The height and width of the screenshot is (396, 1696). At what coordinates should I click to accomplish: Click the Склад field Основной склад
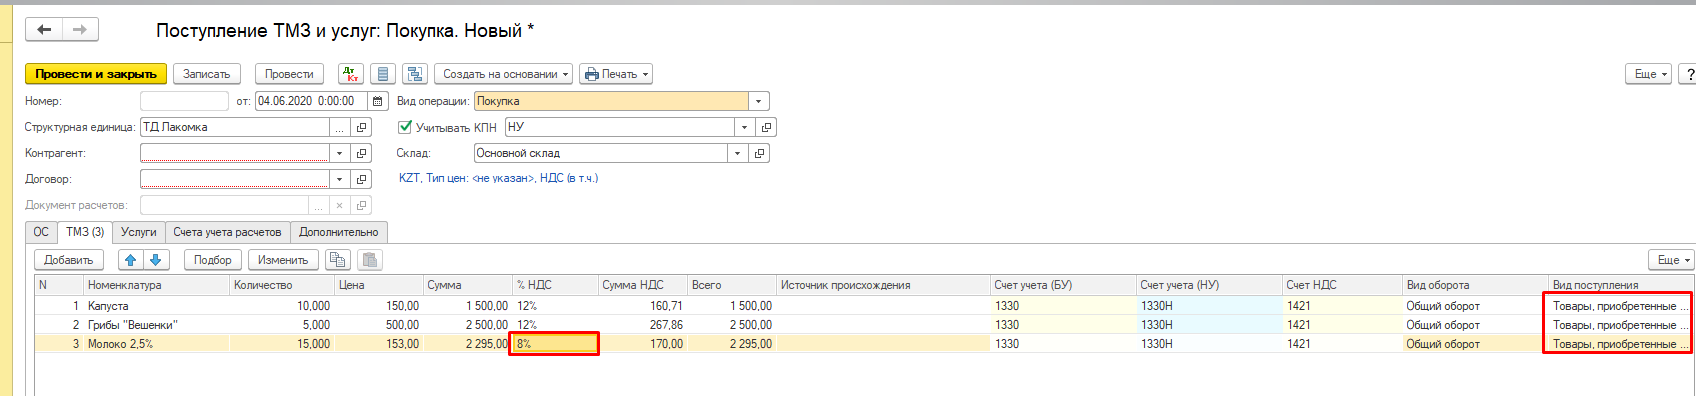coord(600,153)
